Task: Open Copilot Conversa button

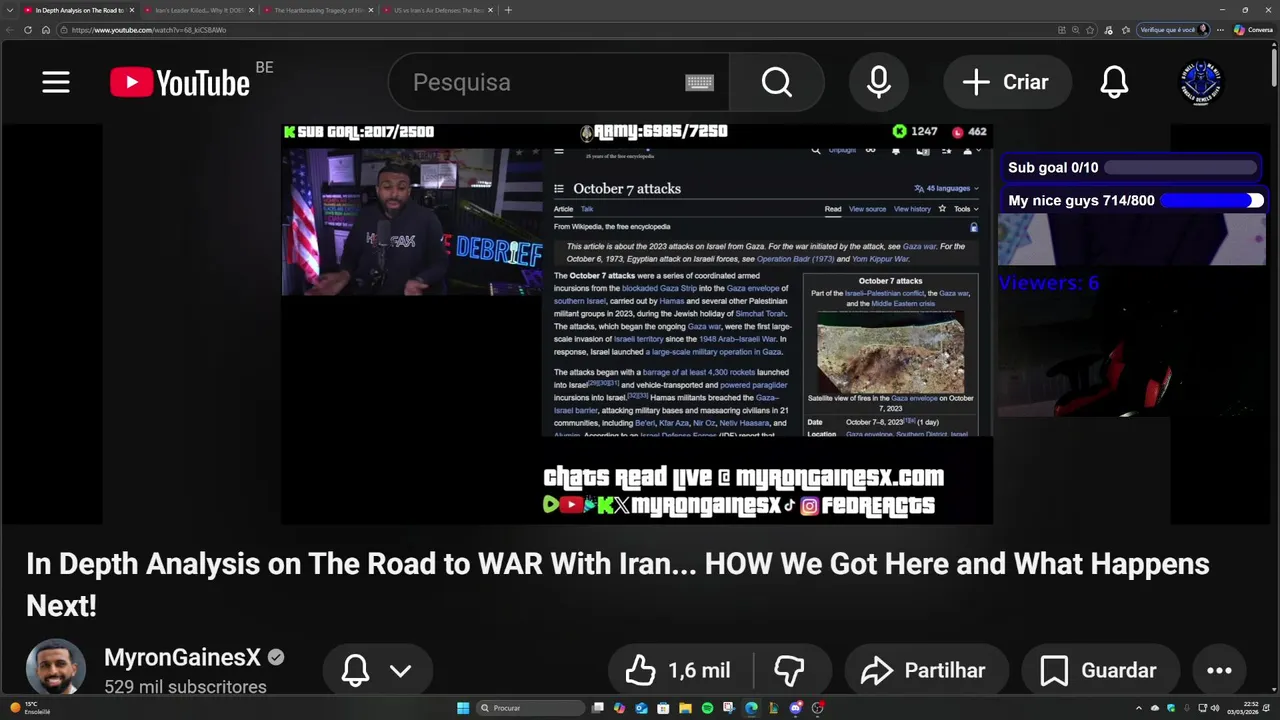Action: 1253,30
